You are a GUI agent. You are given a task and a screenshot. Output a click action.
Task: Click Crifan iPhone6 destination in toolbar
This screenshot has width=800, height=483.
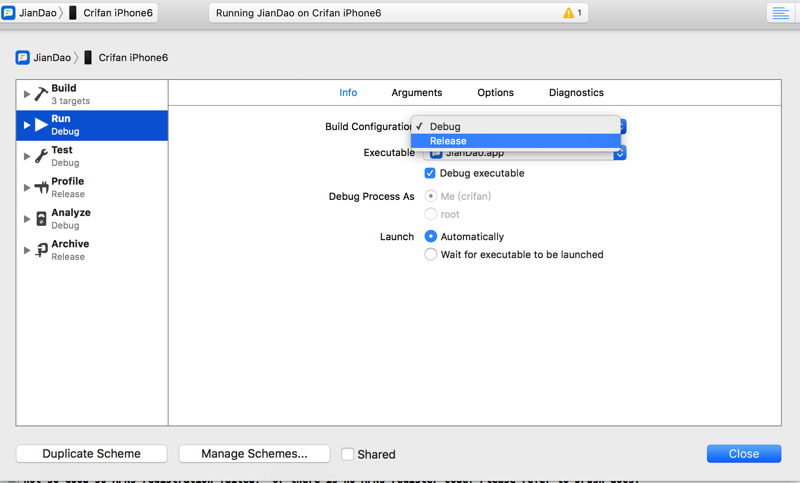tap(118, 13)
